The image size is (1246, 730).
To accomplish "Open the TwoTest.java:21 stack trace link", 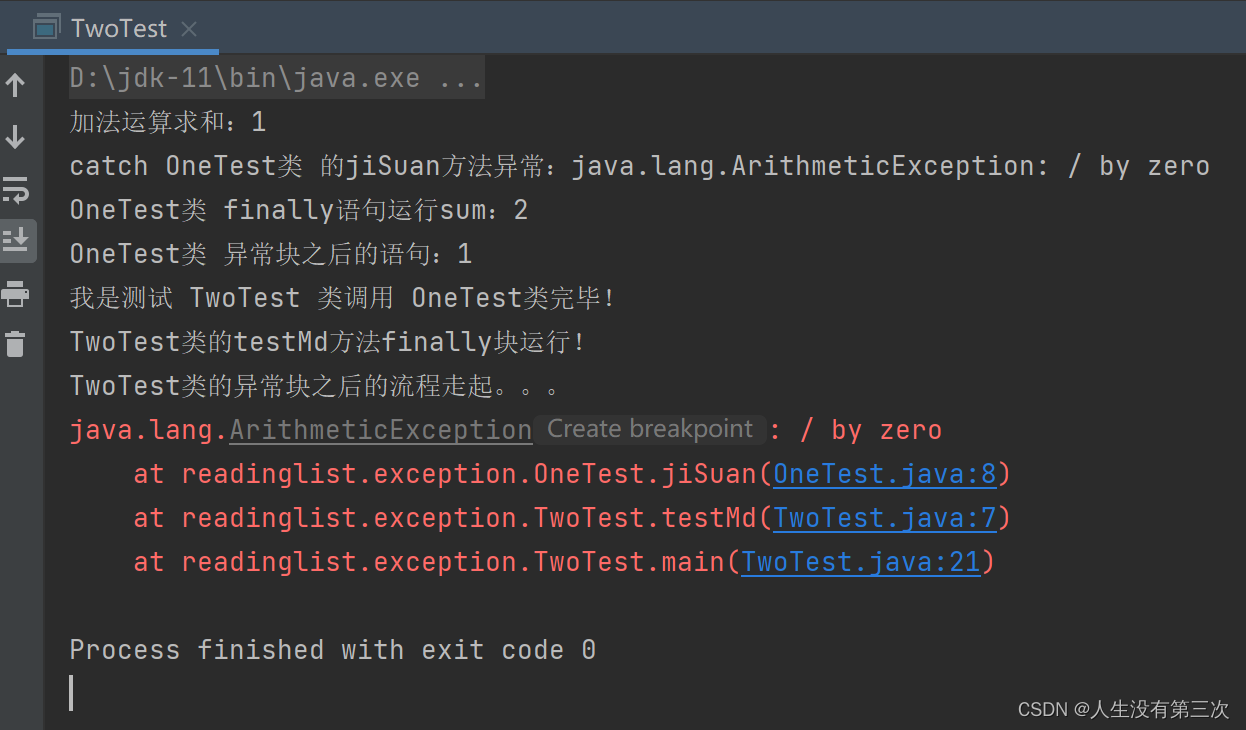I will click(x=861, y=562).
